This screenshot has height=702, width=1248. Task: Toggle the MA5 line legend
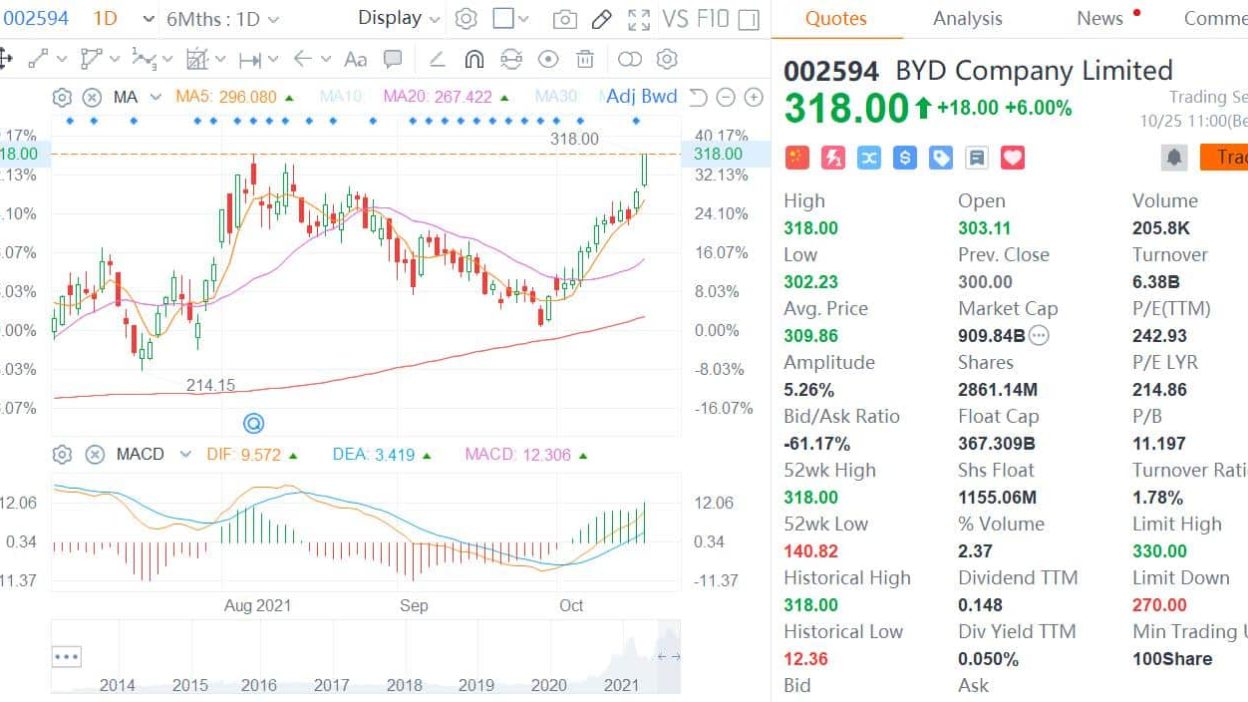coord(234,97)
